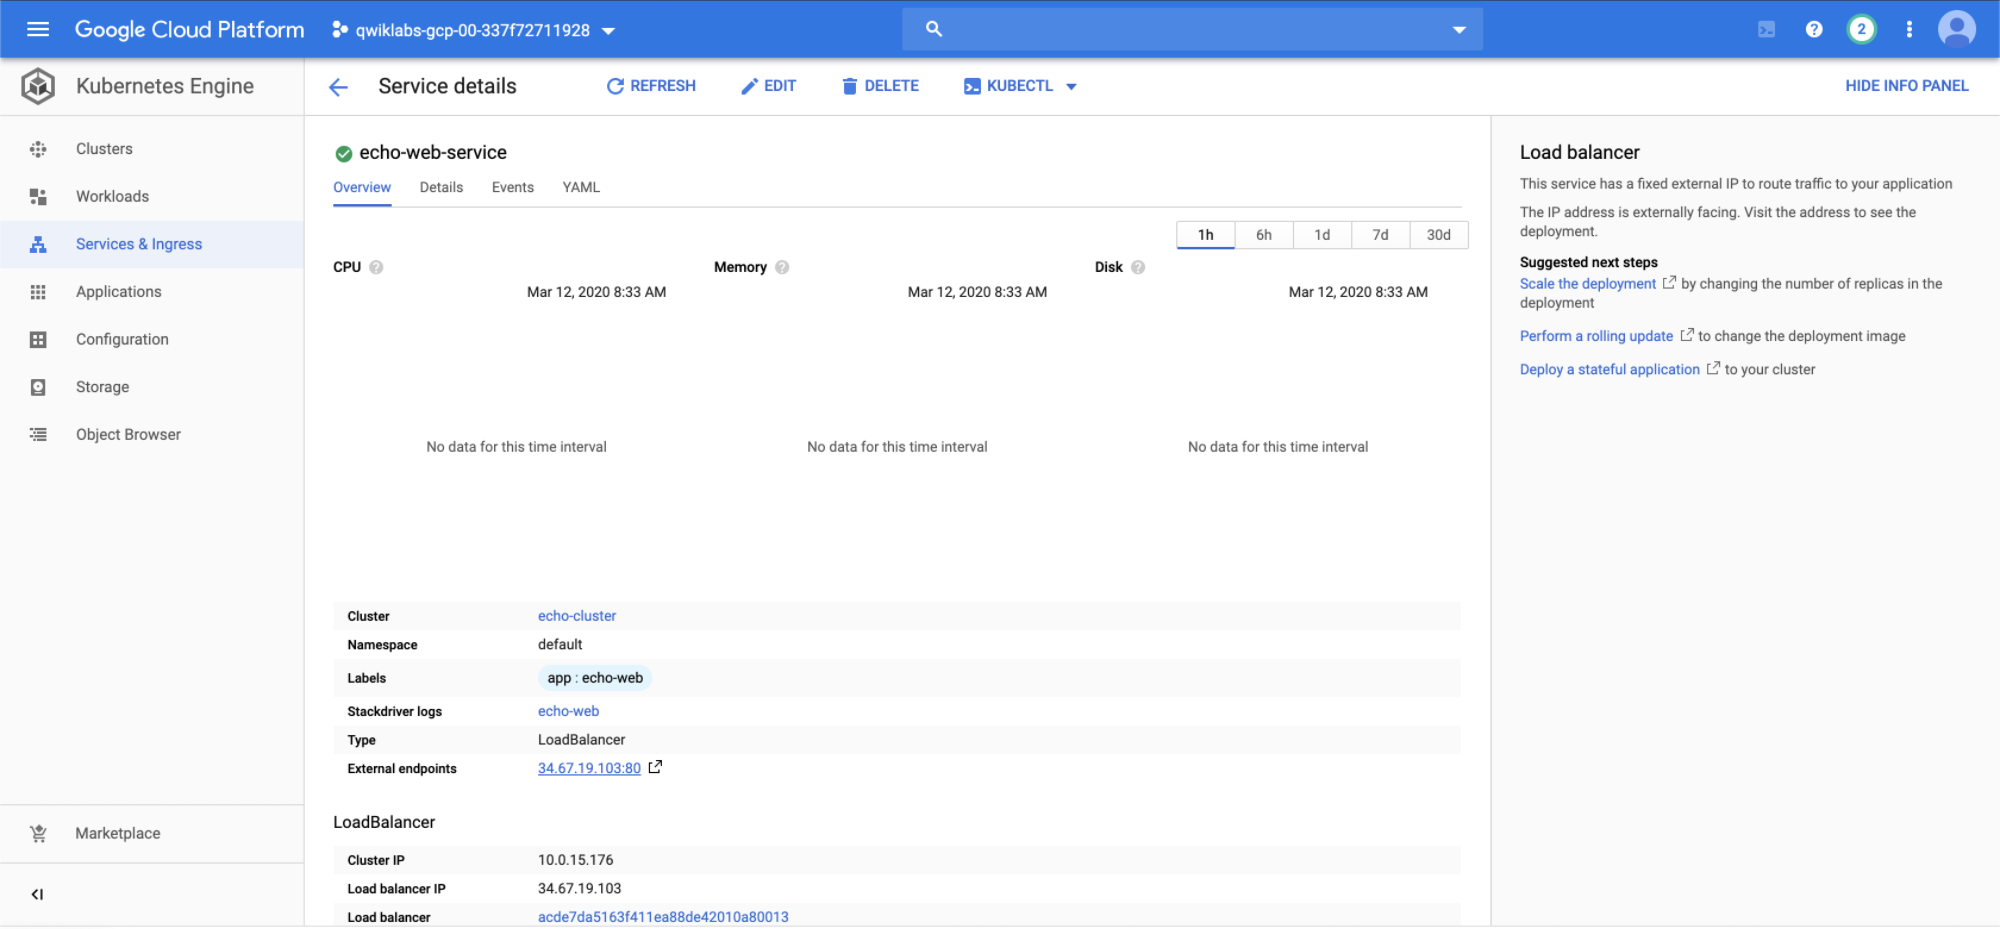Click the DELETE button
The image size is (2000, 929).
pos(880,86)
